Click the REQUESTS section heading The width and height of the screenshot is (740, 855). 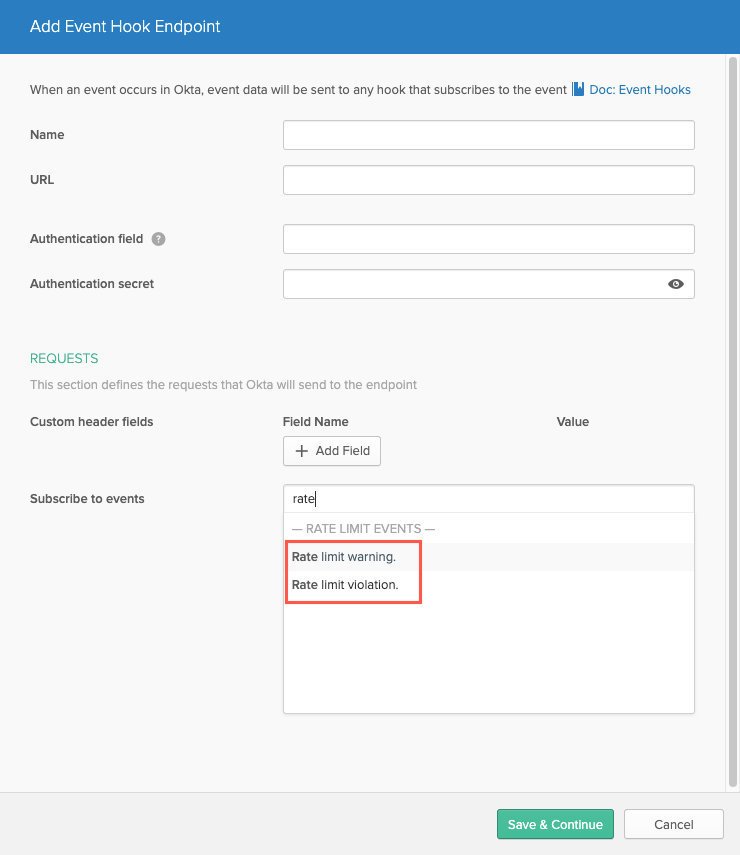[64, 358]
